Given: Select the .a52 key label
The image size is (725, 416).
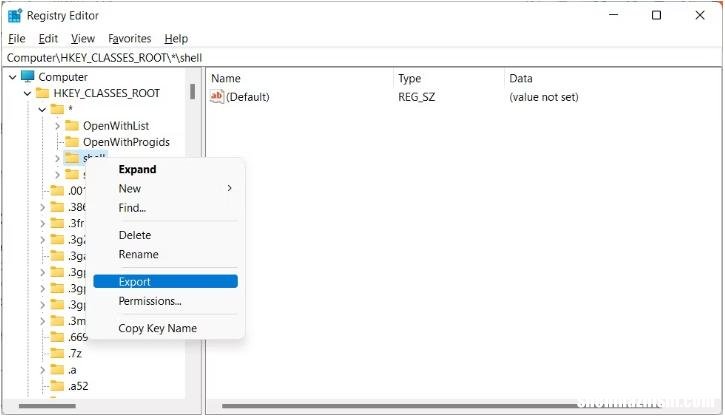Looking at the screenshot, I should coord(78,386).
